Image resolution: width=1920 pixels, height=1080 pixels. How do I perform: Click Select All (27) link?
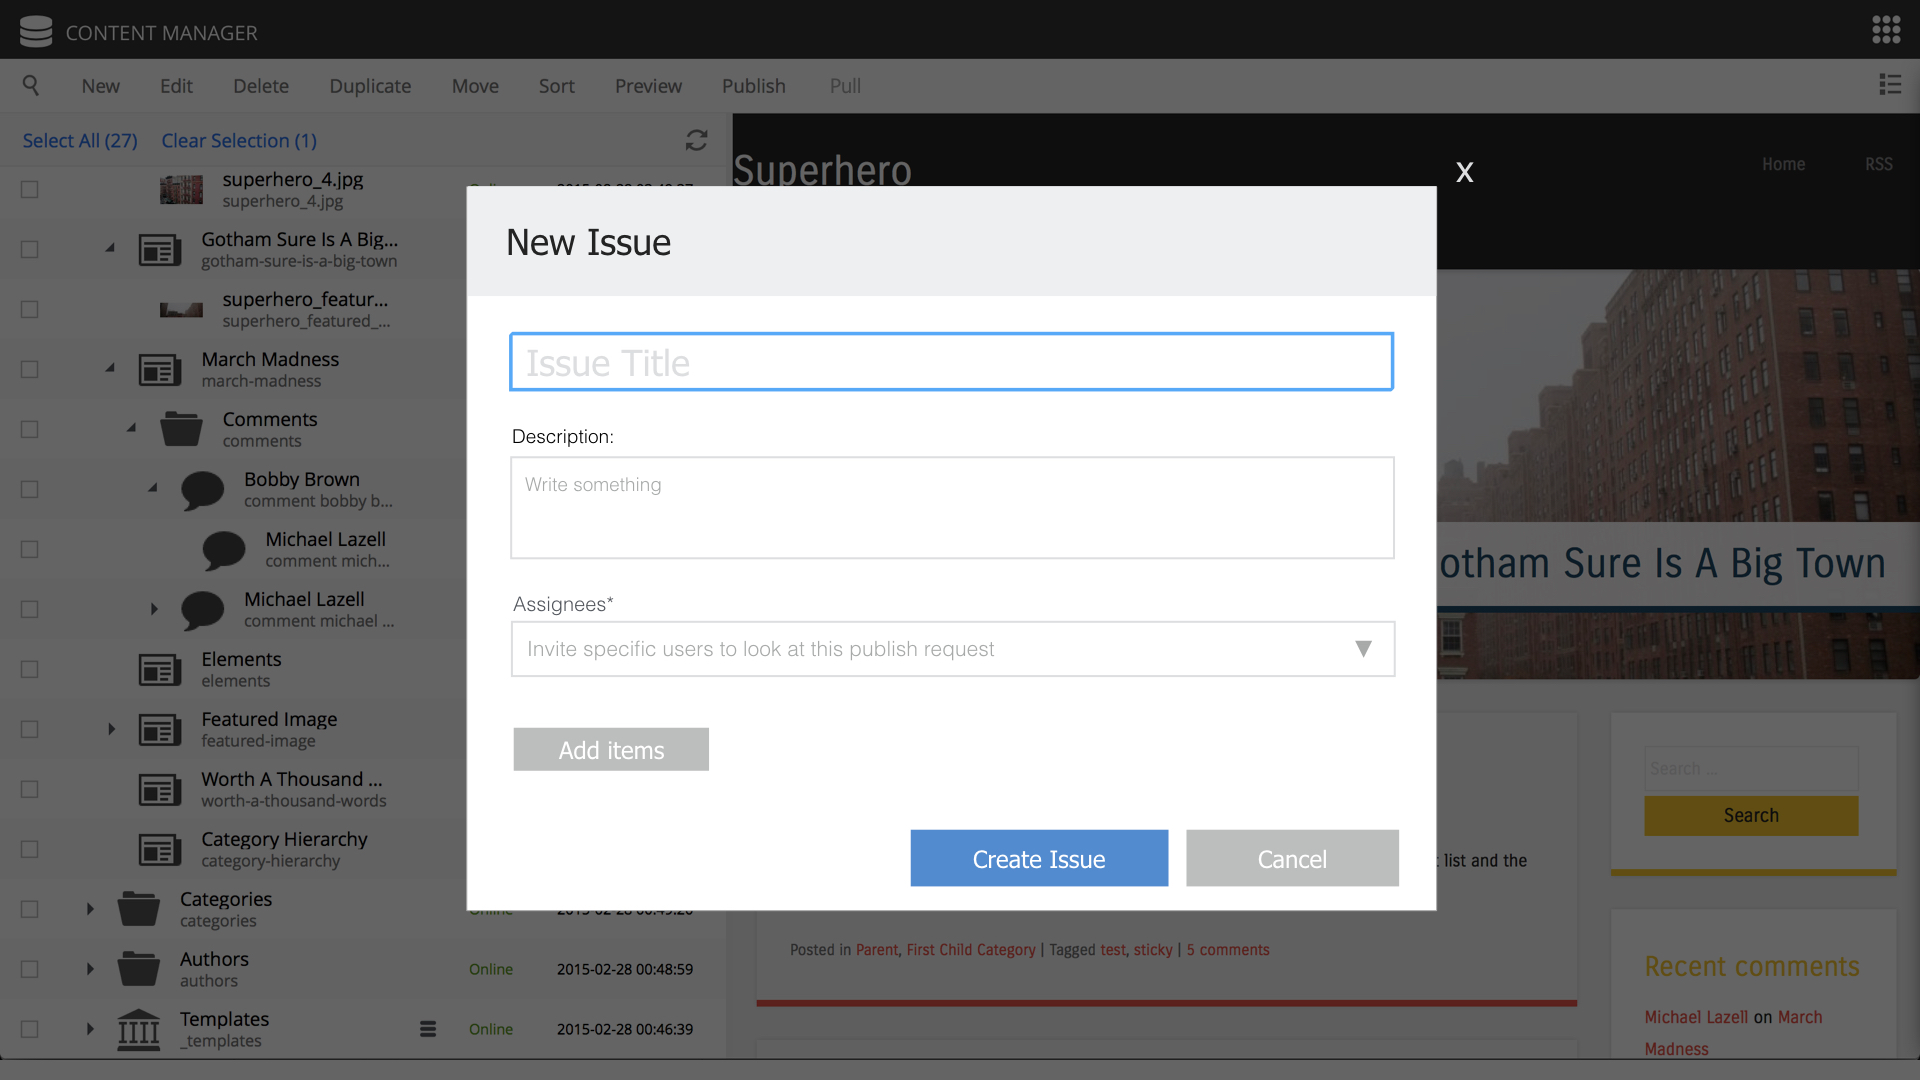tap(80, 141)
